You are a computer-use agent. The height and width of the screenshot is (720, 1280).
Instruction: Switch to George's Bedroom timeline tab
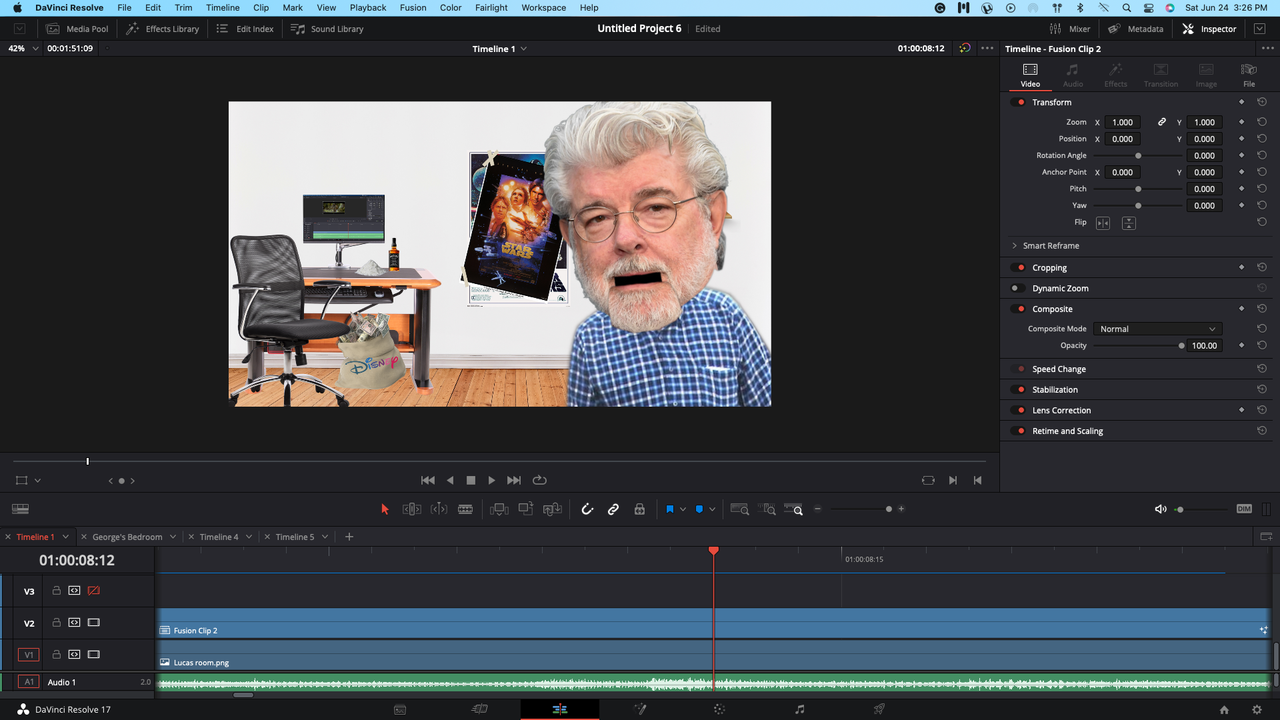127,537
